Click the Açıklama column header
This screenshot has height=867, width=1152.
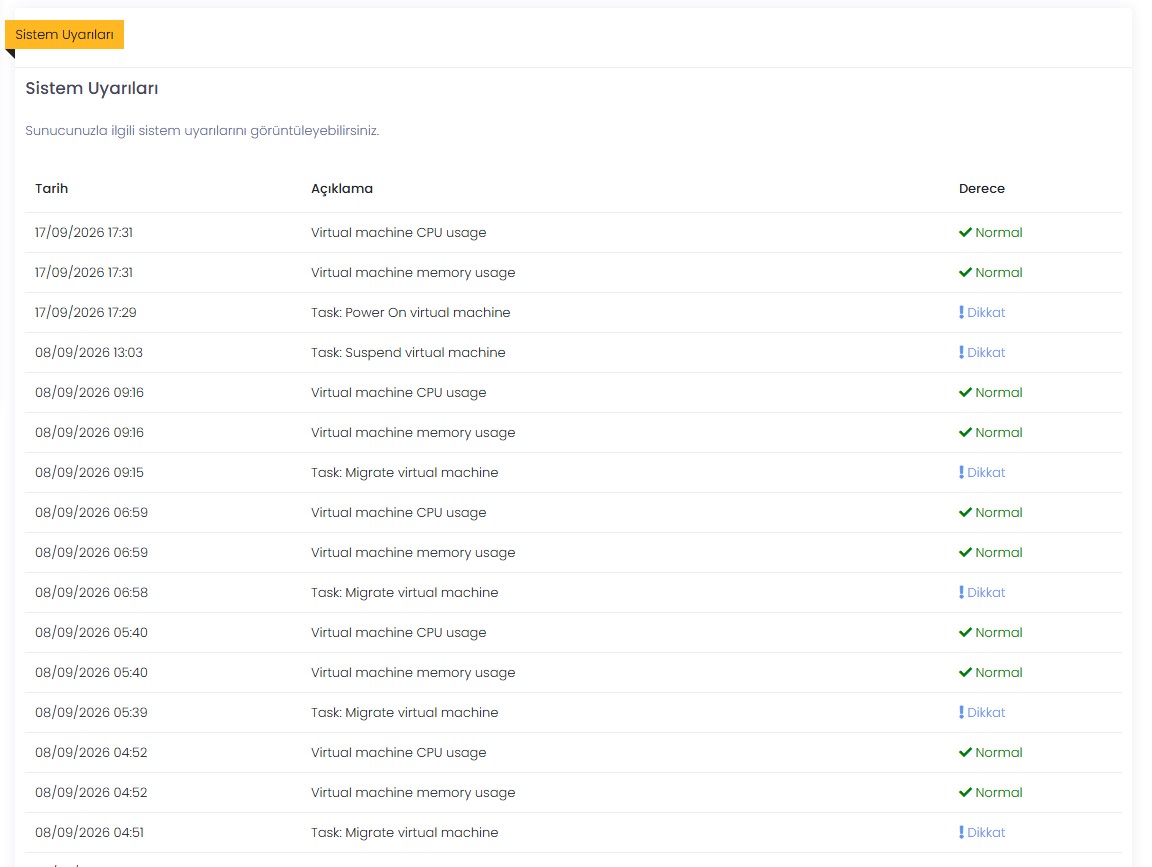click(342, 189)
